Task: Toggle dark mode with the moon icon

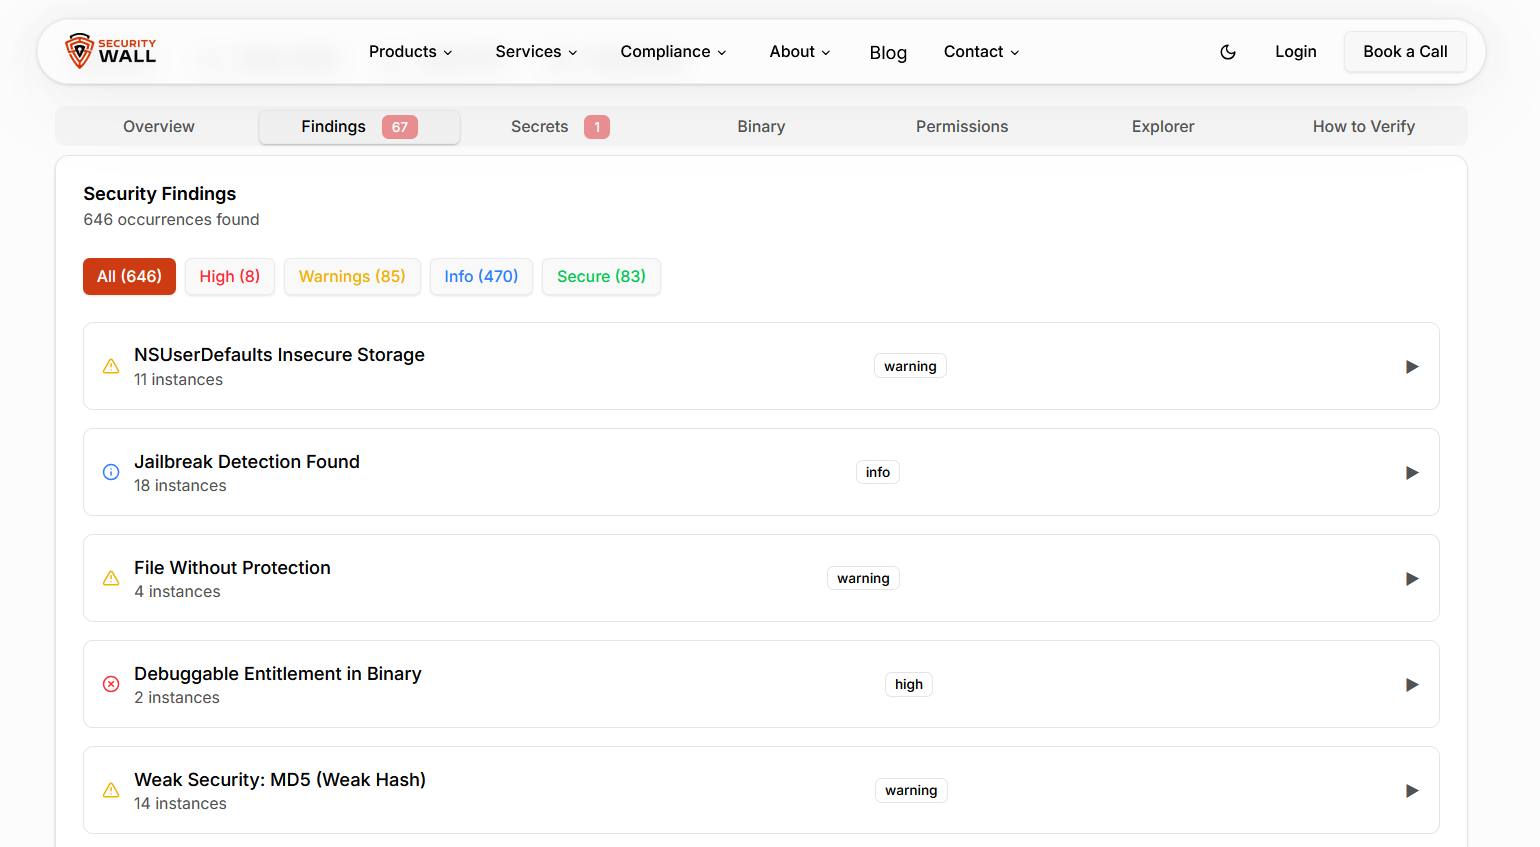Action: 1228,52
